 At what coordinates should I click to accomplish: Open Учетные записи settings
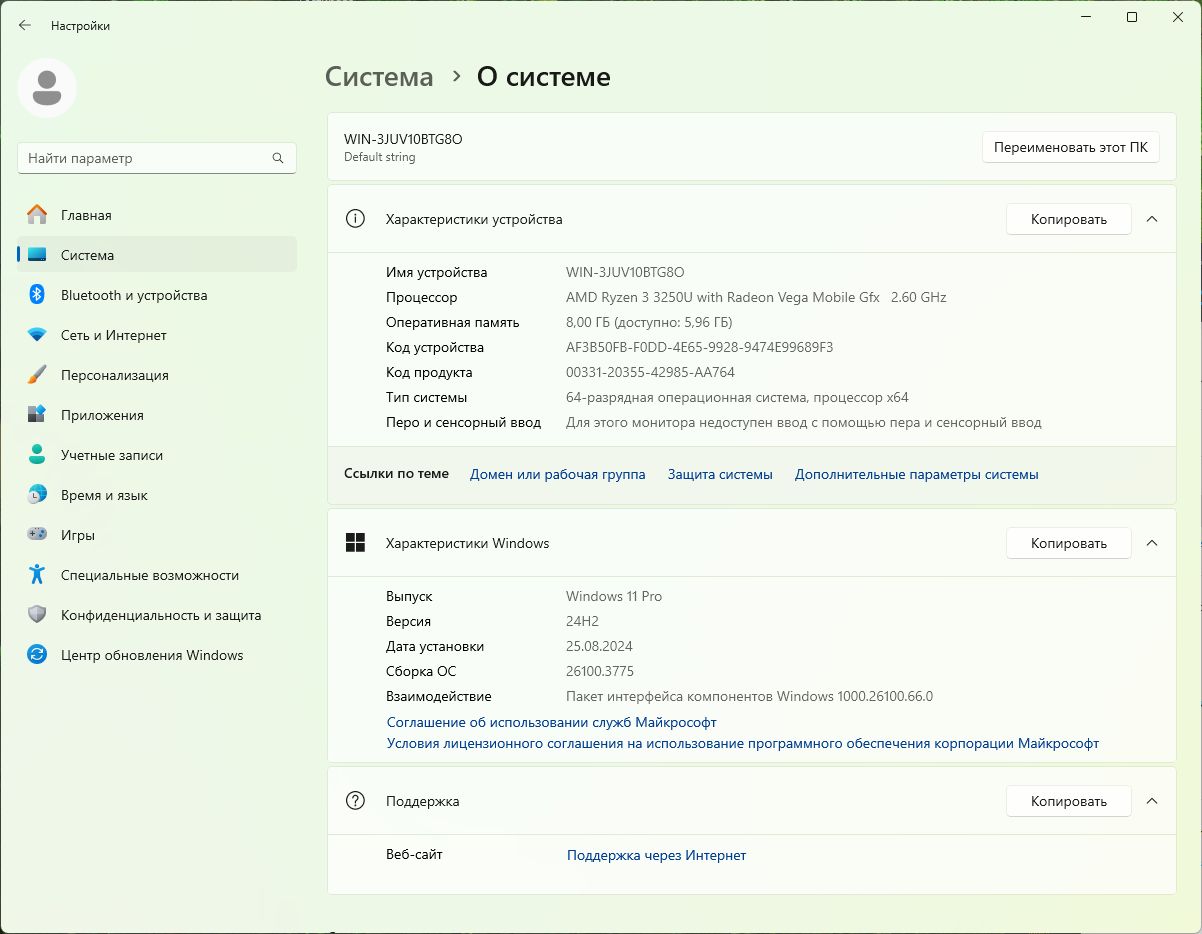(x=157, y=455)
